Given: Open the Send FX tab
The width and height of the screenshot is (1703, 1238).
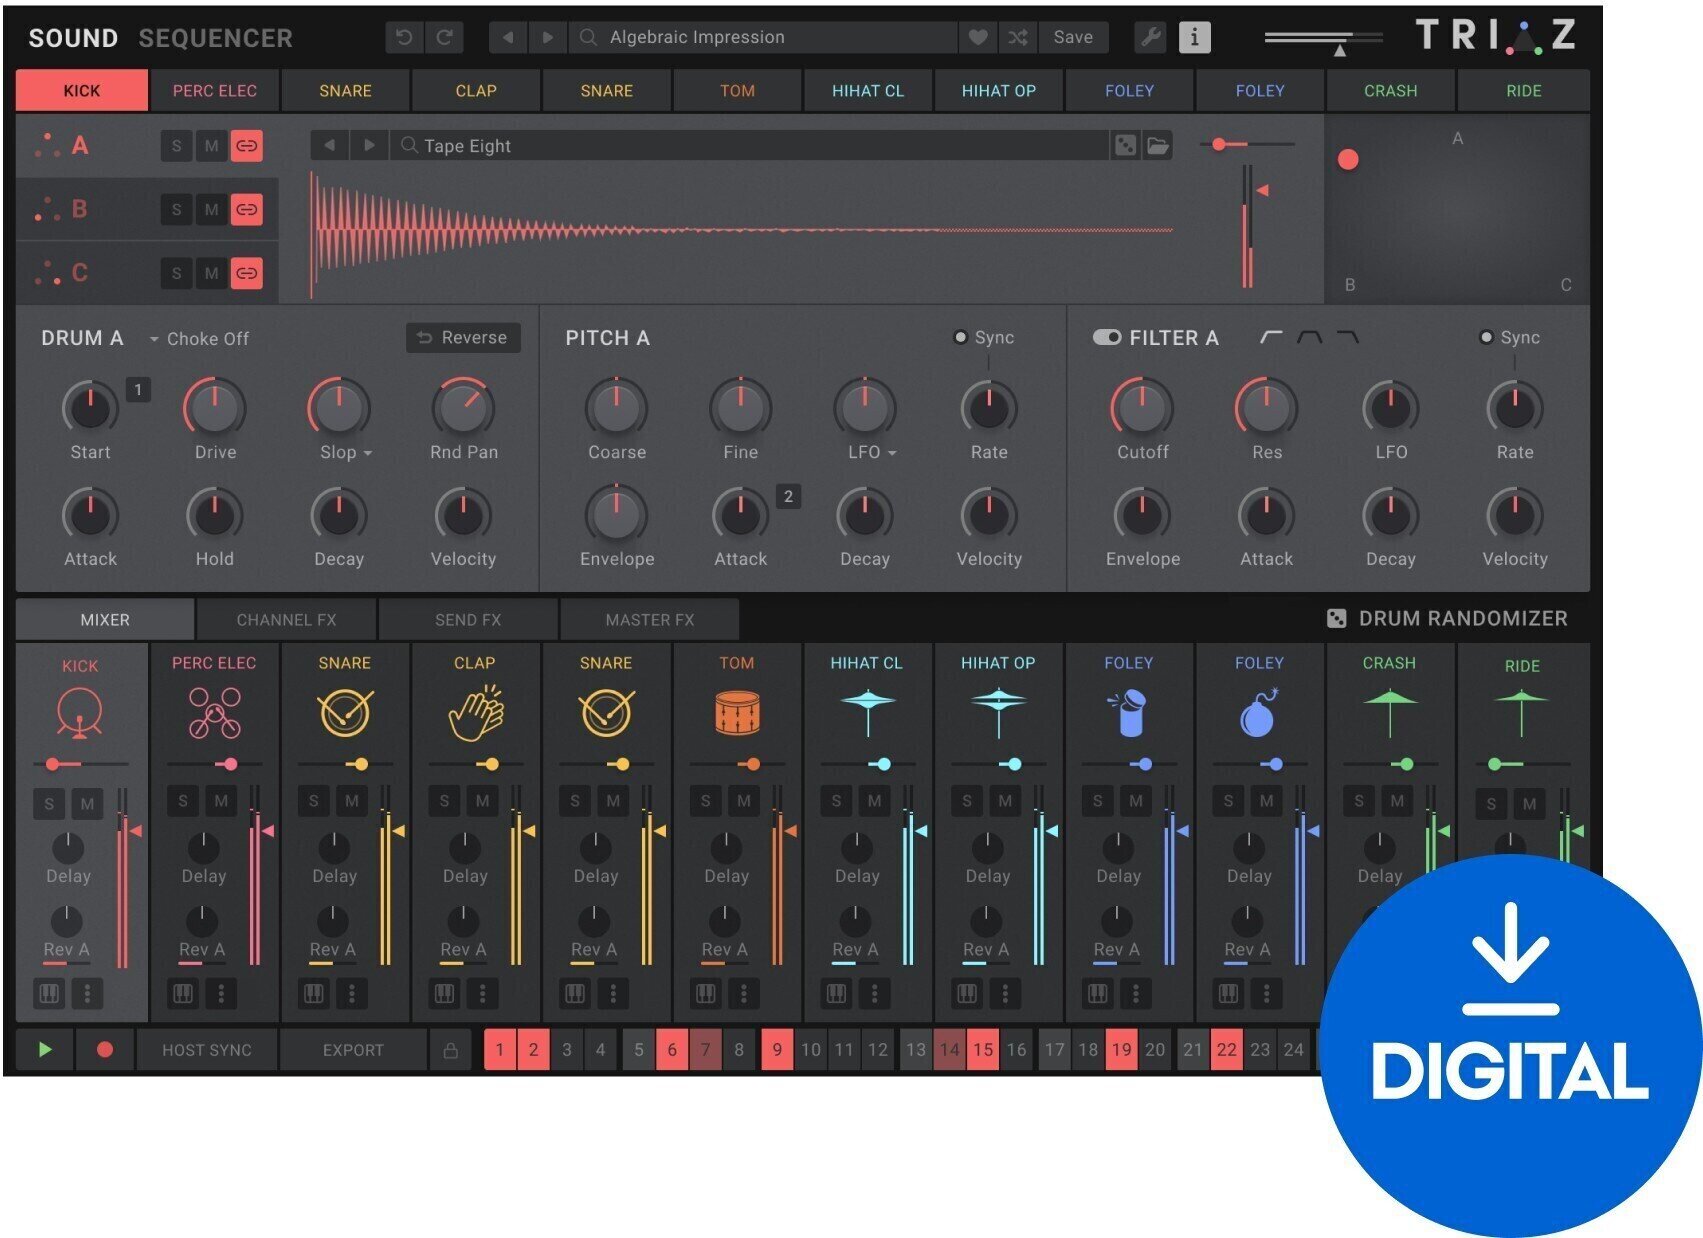Looking at the screenshot, I should tap(466, 619).
